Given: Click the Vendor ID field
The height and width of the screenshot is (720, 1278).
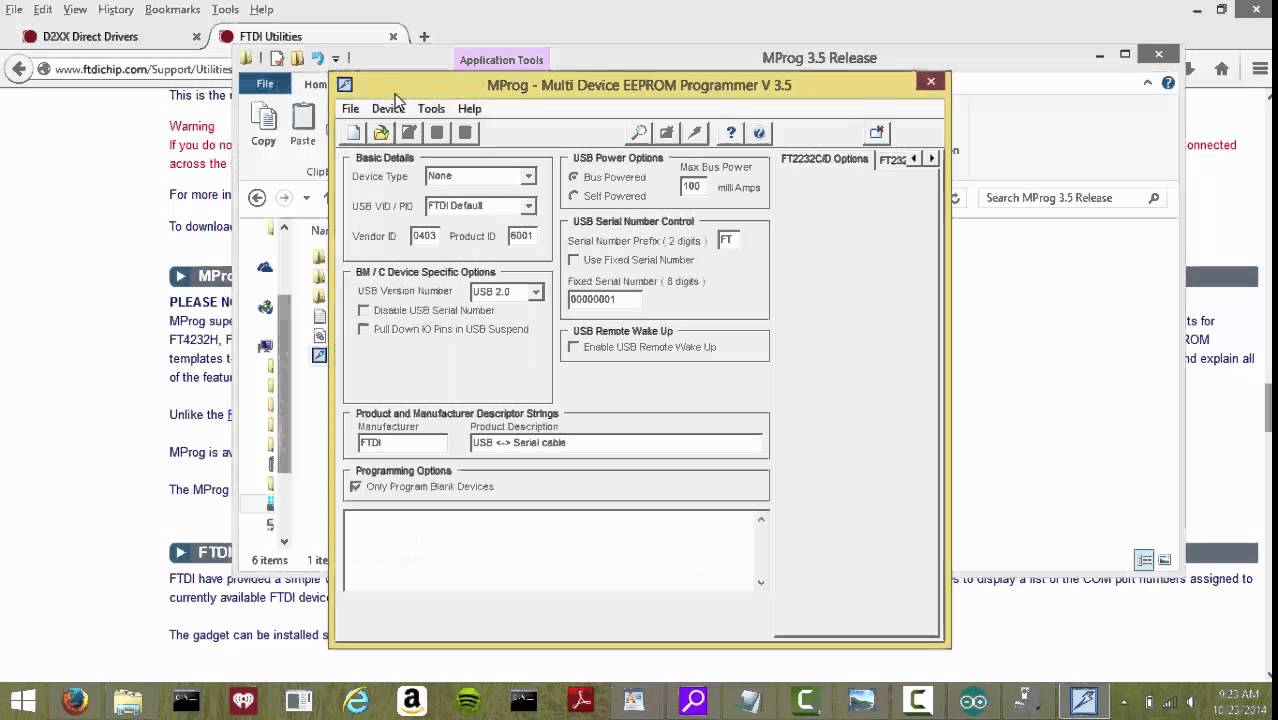Looking at the screenshot, I should click(x=424, y=236).
